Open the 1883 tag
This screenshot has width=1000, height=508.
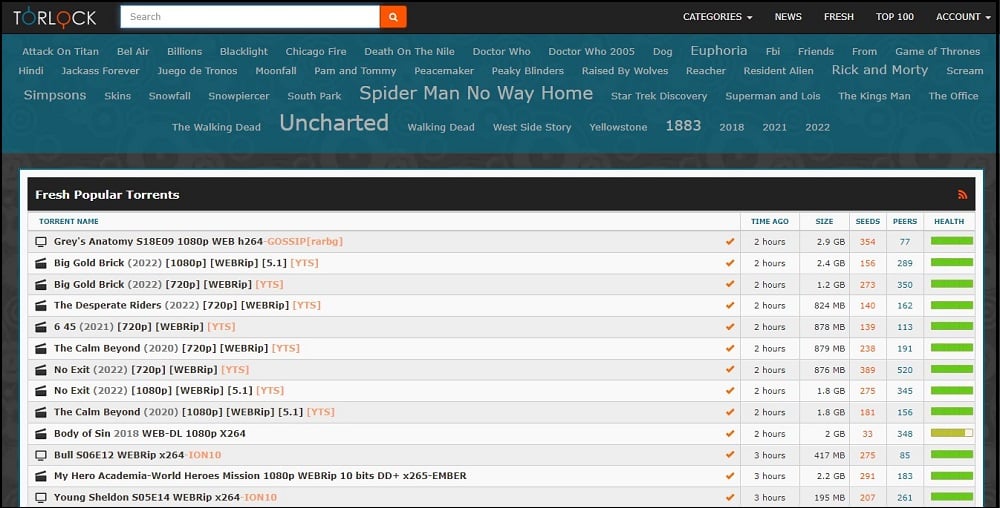click(683, 126)
